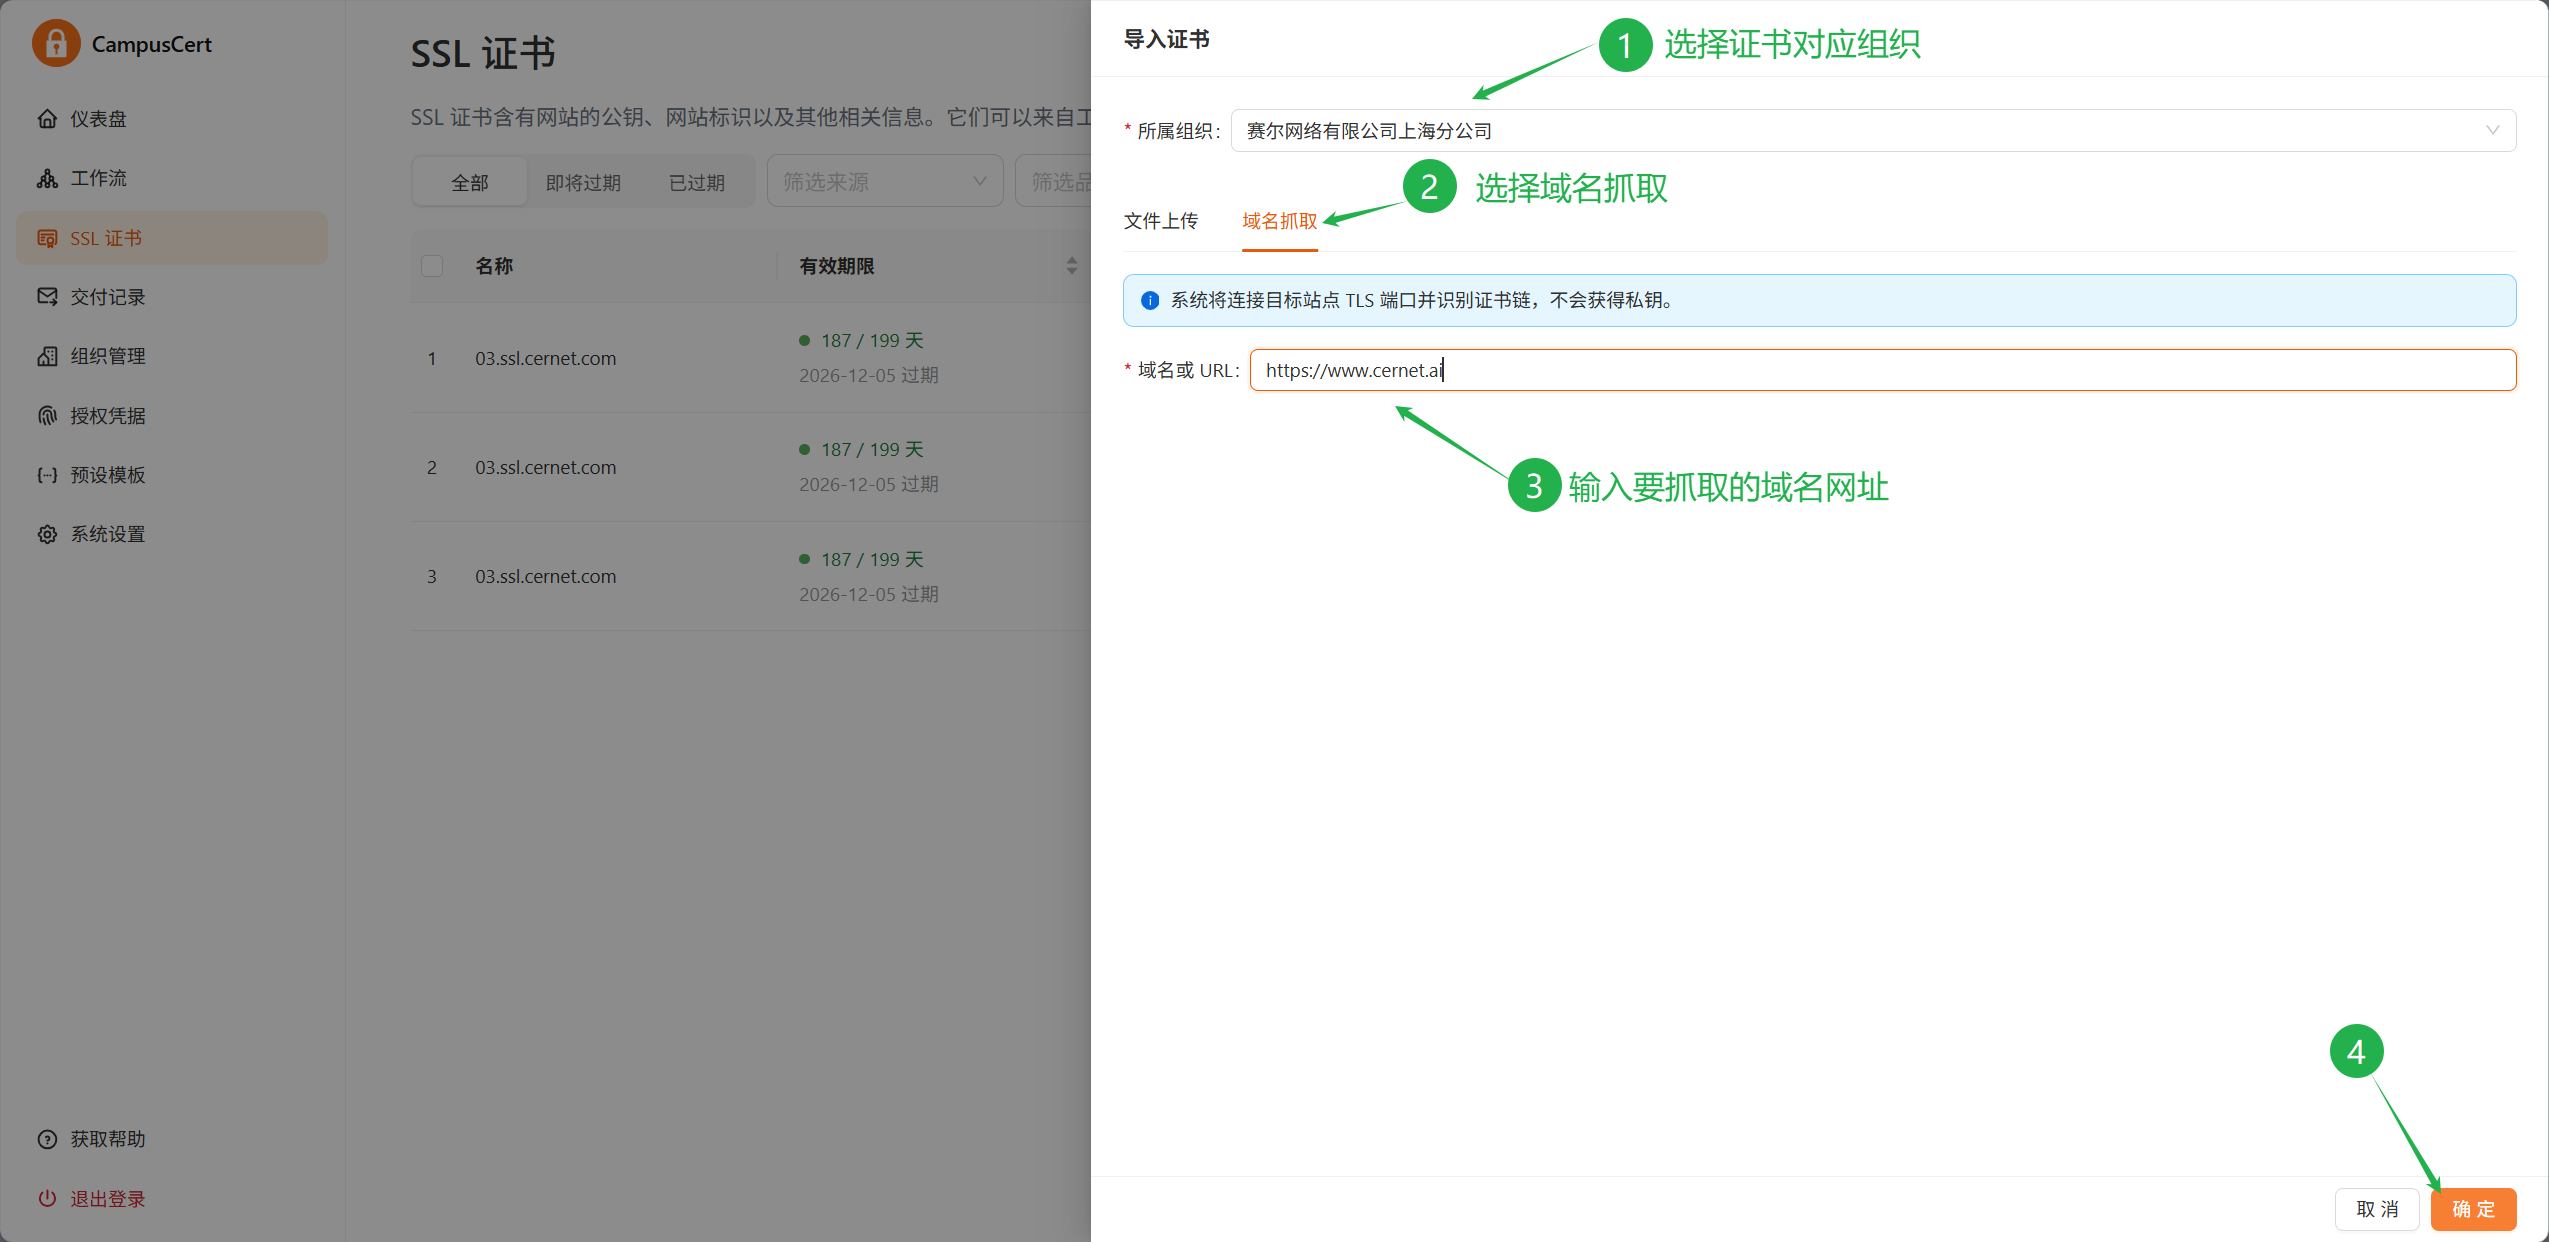Click the 交付记录 envelope icon
Image resolution: width=2549 pixels, height=1242 pixels.
click(x=47, y=297)
